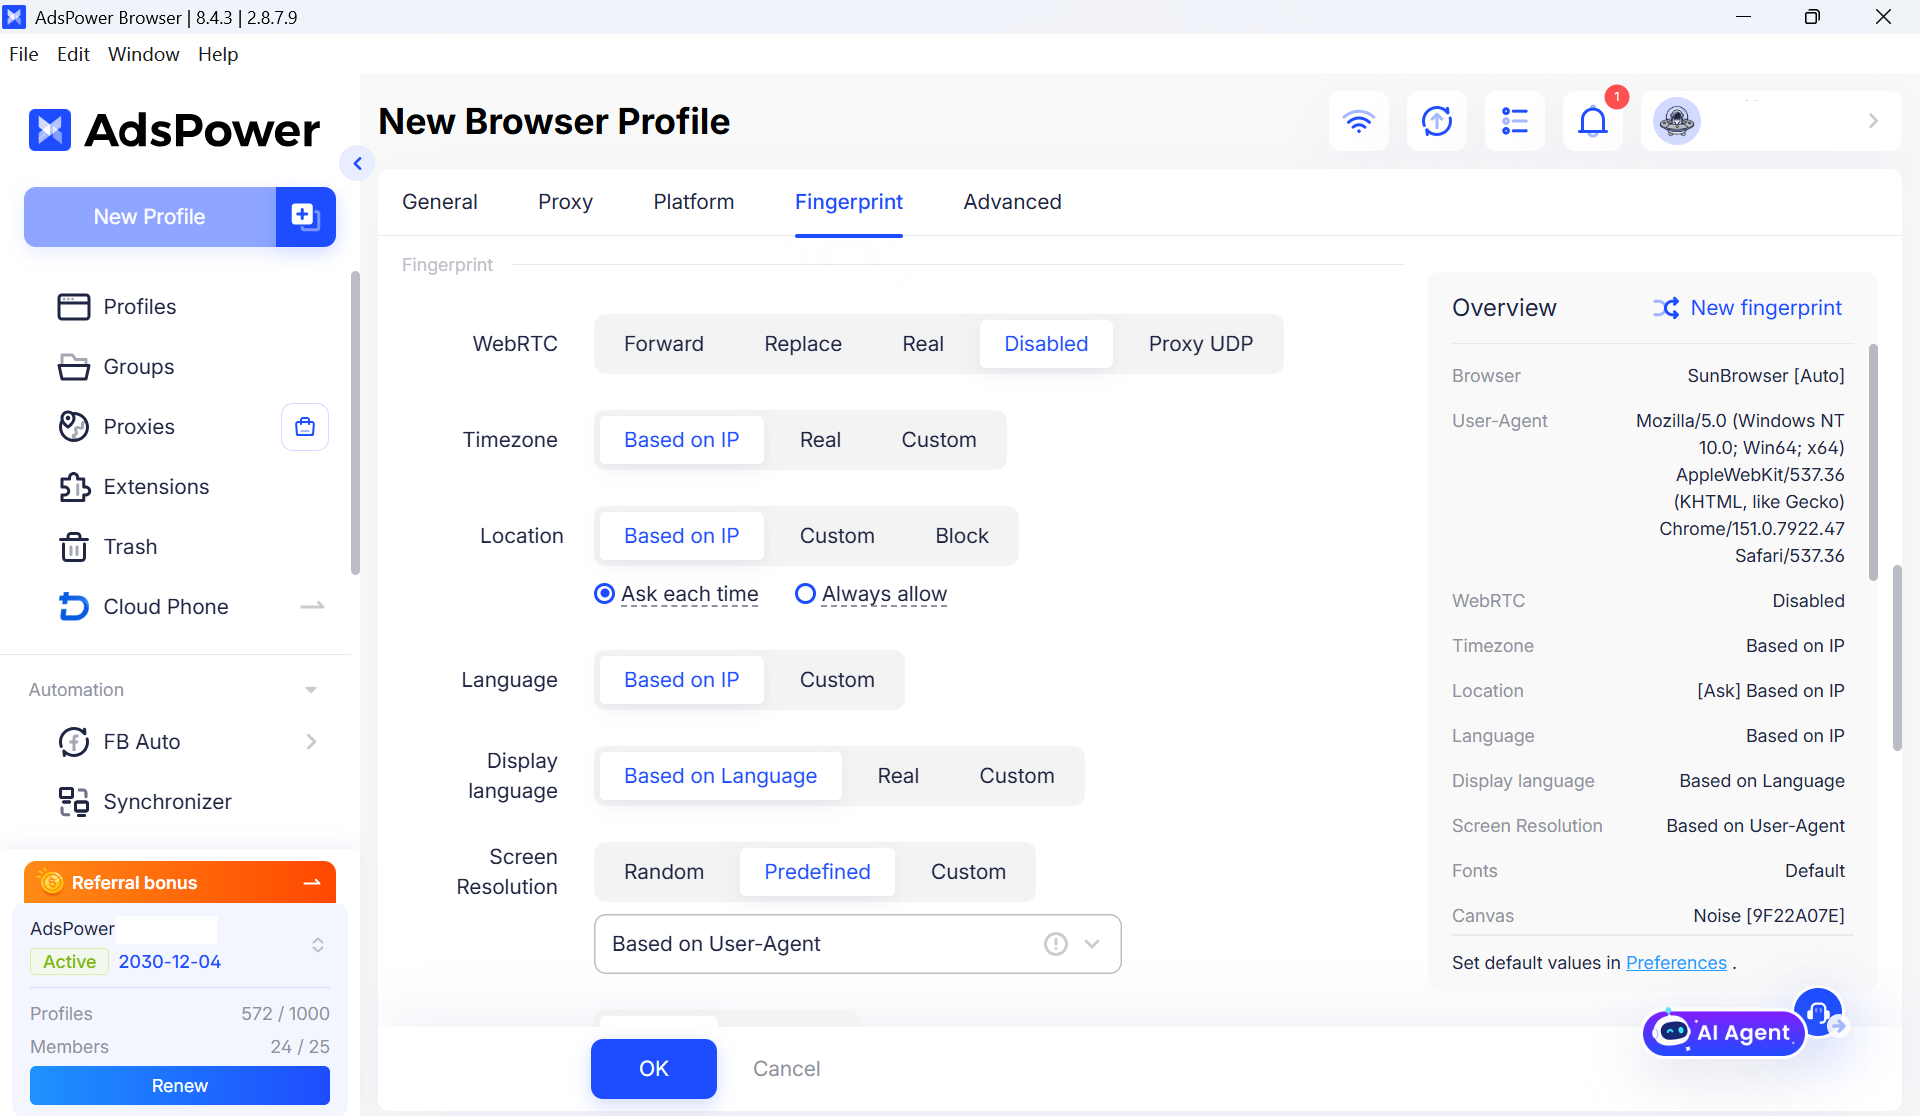1920x1116 pixels.
Task: Select Ask each time radio button
Action: (604, 594)
